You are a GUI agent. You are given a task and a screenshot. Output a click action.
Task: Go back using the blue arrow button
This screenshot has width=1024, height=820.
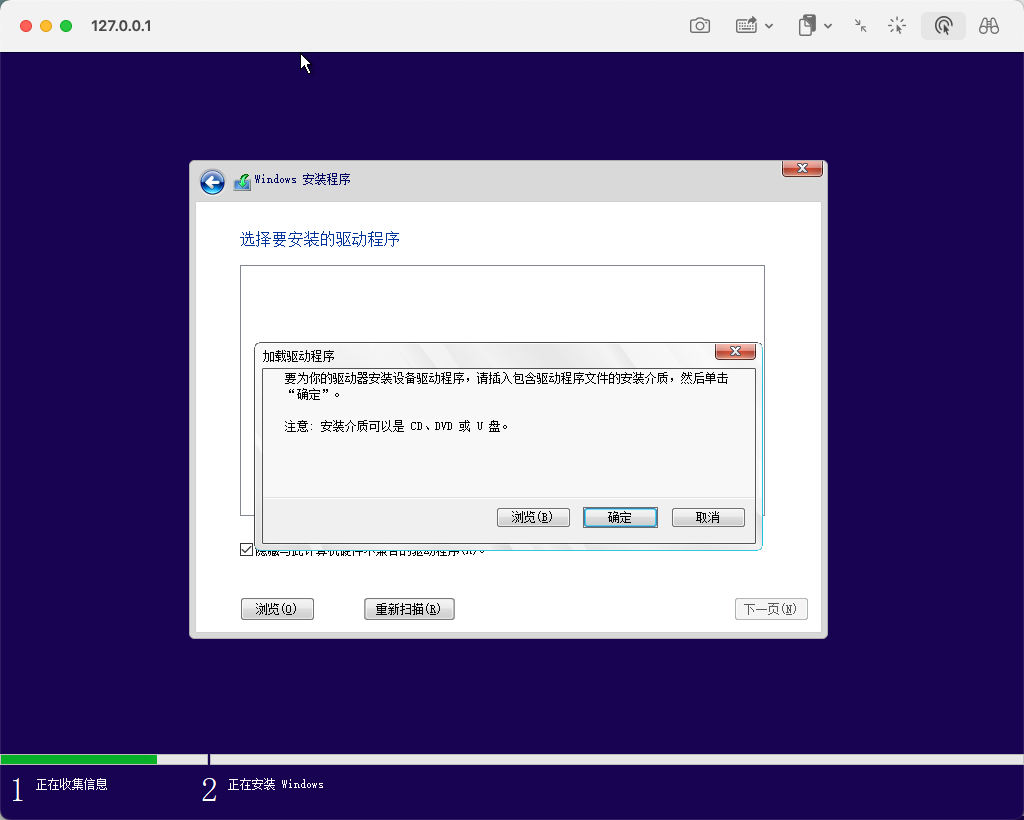[212, 181]
